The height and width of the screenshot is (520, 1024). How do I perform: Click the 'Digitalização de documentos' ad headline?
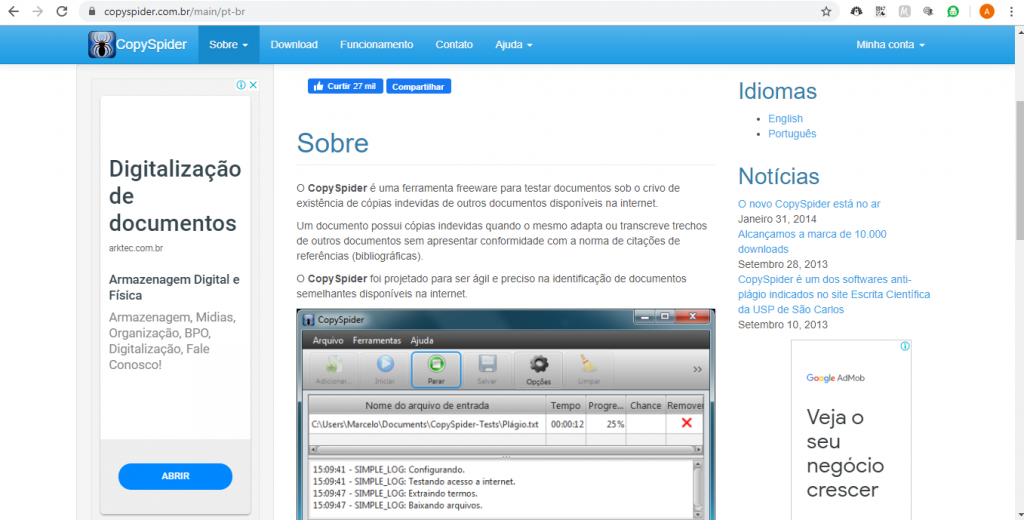(174, 196)
